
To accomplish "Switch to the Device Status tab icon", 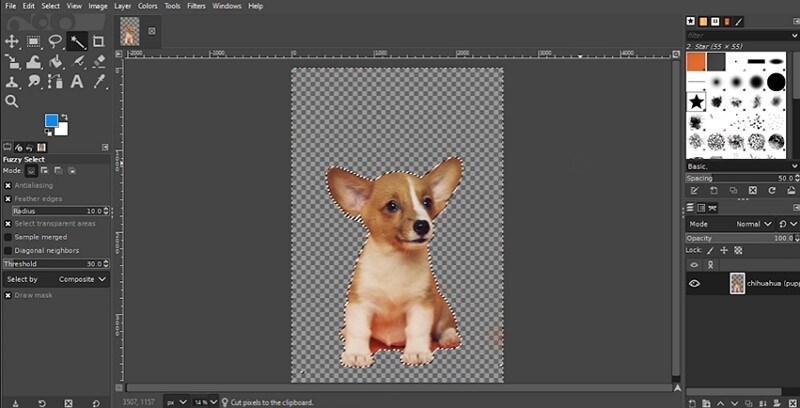I will [x=18, y=148].
